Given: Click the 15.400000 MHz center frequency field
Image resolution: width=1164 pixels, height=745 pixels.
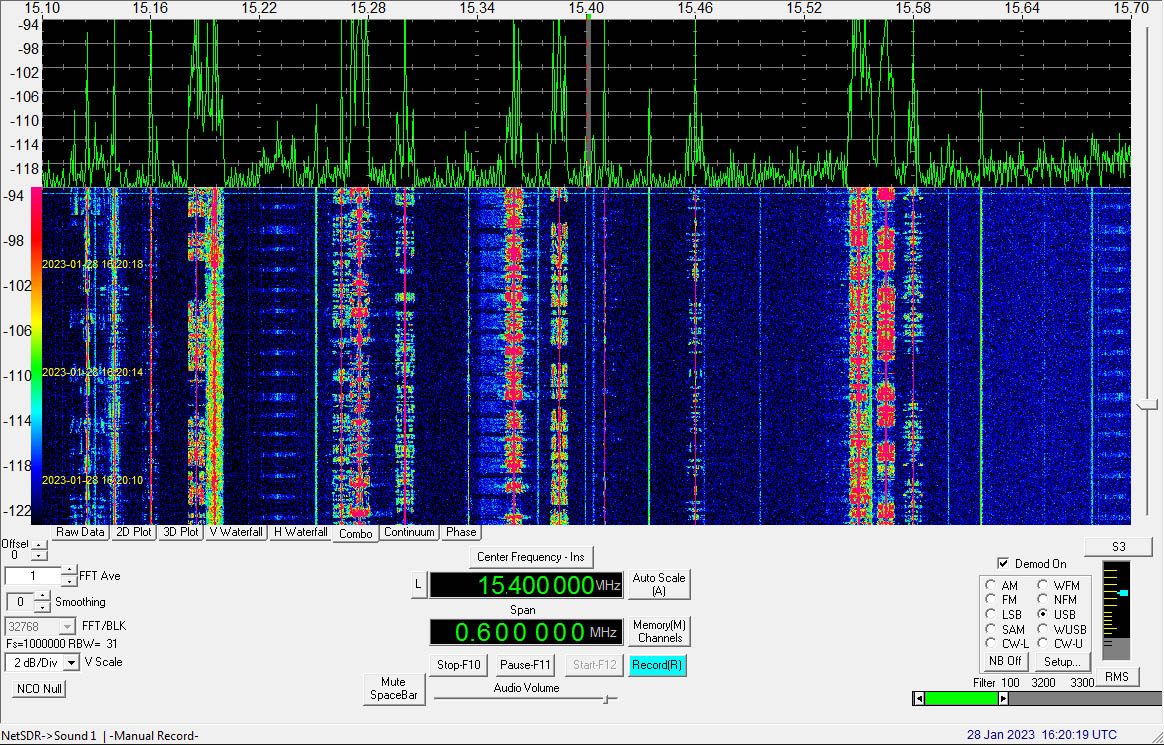Looking at the screenshot, I should pos(527,585).
